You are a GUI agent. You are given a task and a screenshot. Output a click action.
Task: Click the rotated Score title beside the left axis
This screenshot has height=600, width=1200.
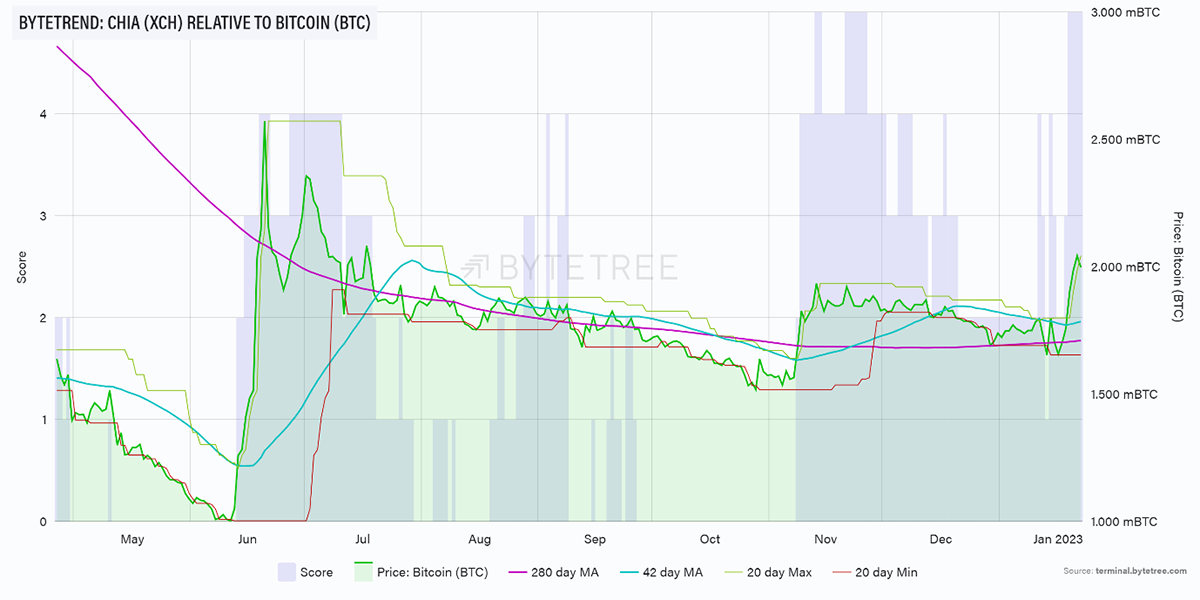click(21, 267)
